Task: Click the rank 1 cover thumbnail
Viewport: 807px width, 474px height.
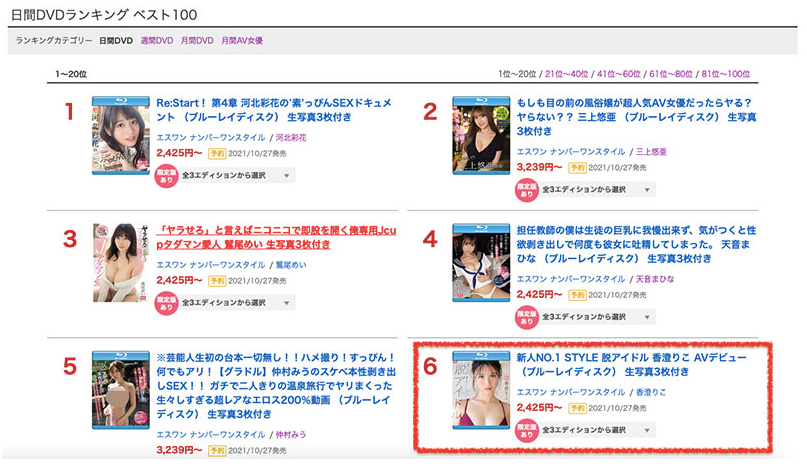Action: pos(121,135)
